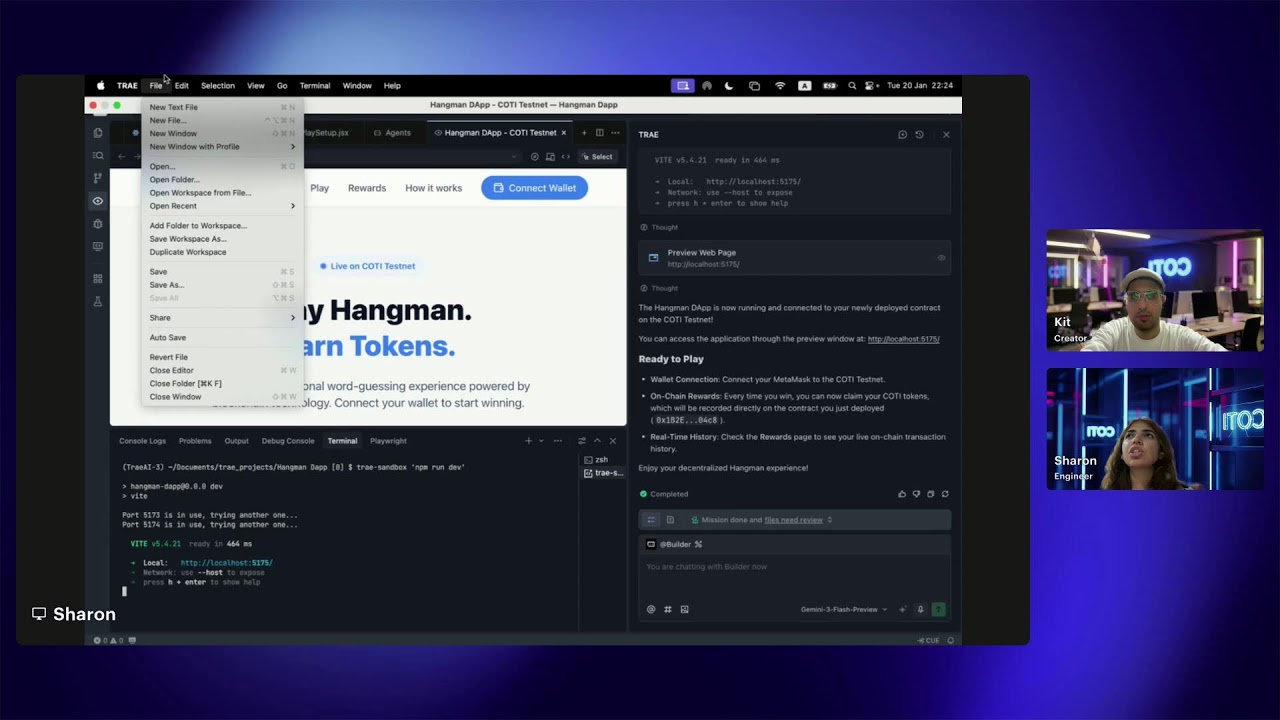Open the Gemini-3-Flash-Preview model dropdown
The image size is (1280, 720).
point(844,609)
